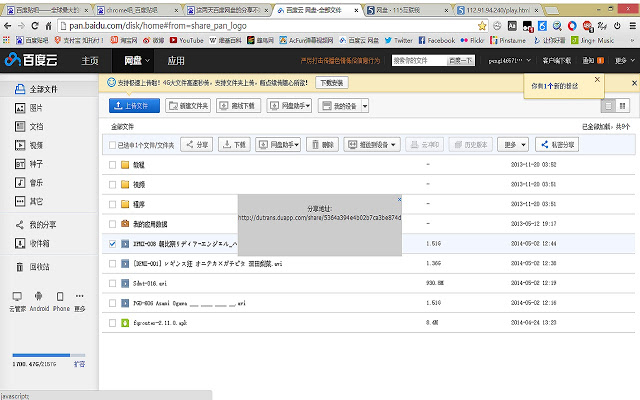Bookmark this page with the star icon

coord(482,26)
